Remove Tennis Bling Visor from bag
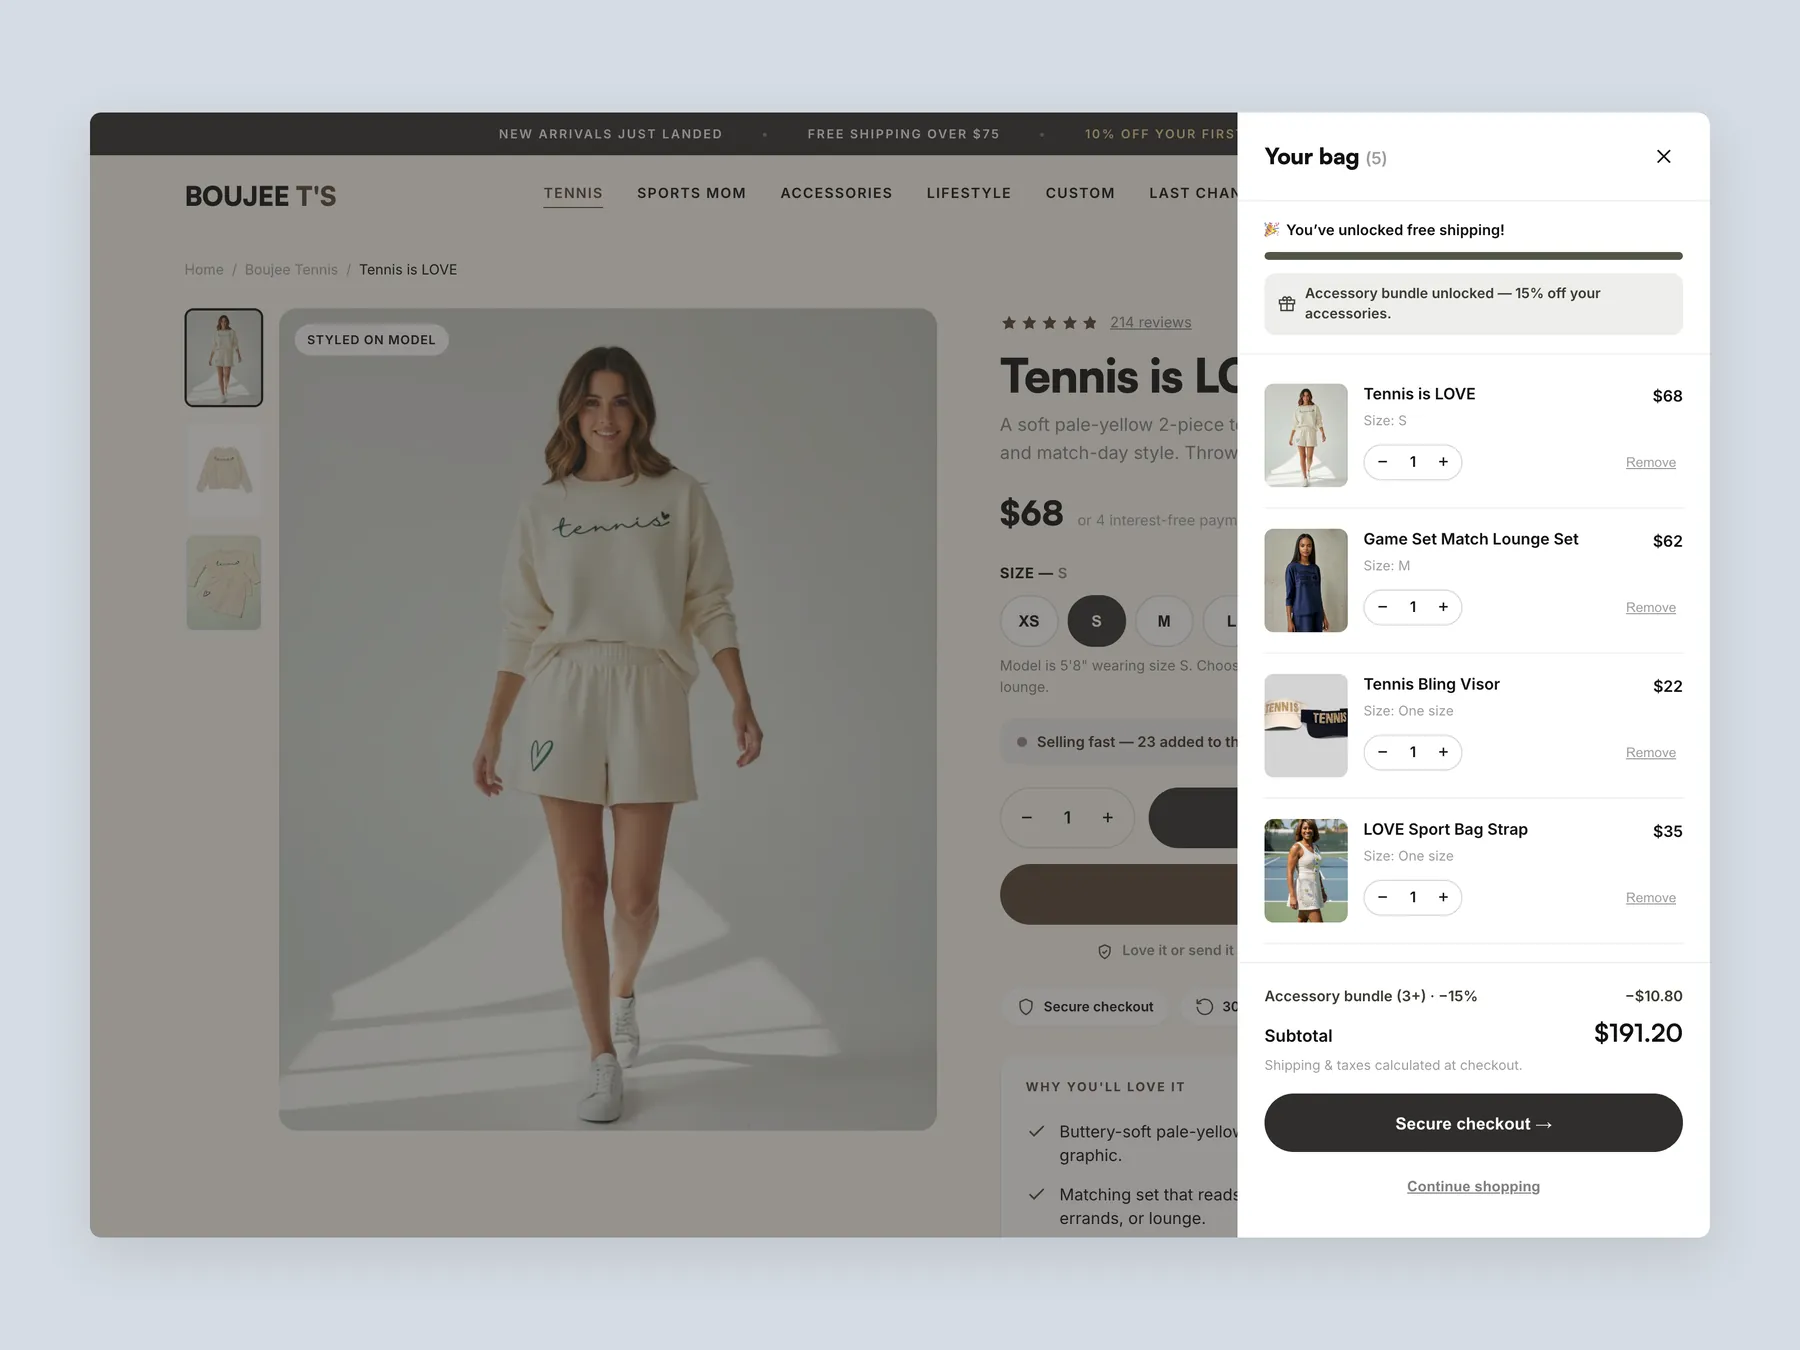Image resolution: width=1800 pixels, height=1350 pixels. tap(1650, 752)
